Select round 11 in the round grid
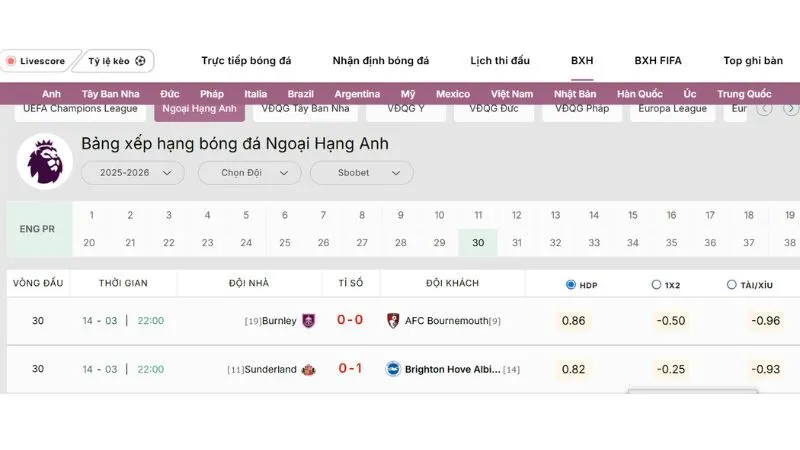This screenshot has width=800, height=450. (x=478, y=215)
